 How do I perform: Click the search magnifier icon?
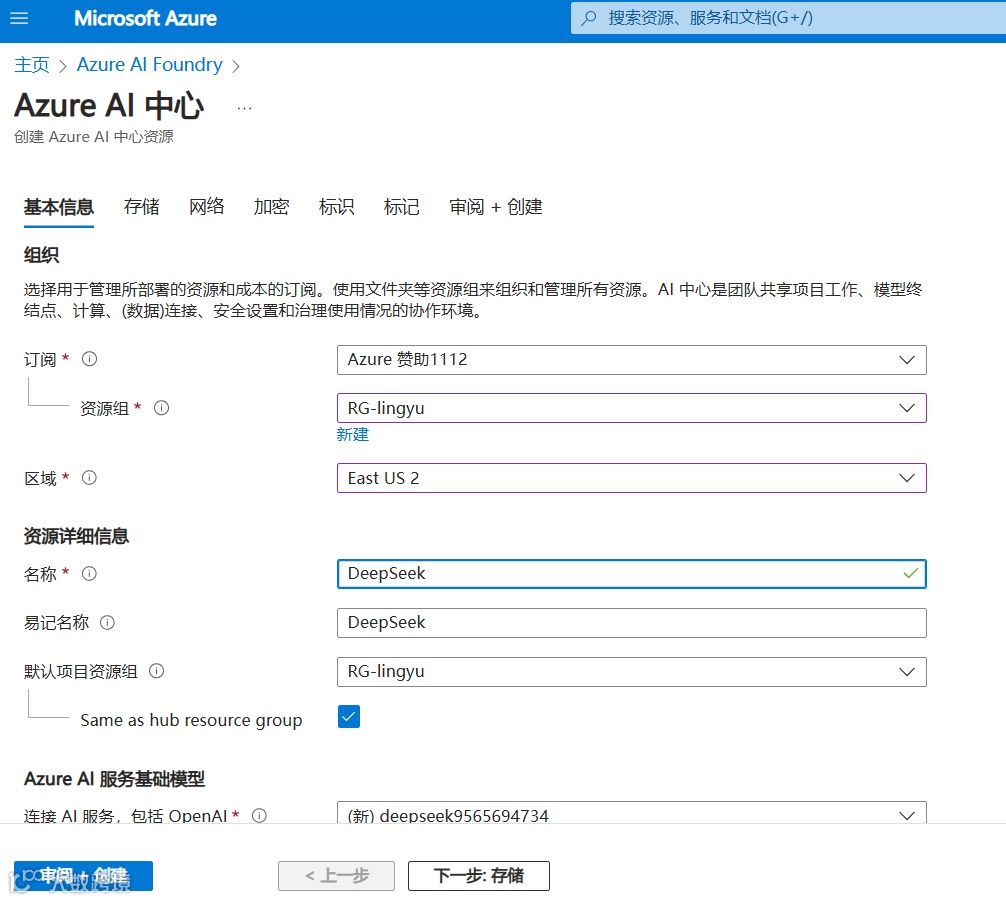coord(588,18)
